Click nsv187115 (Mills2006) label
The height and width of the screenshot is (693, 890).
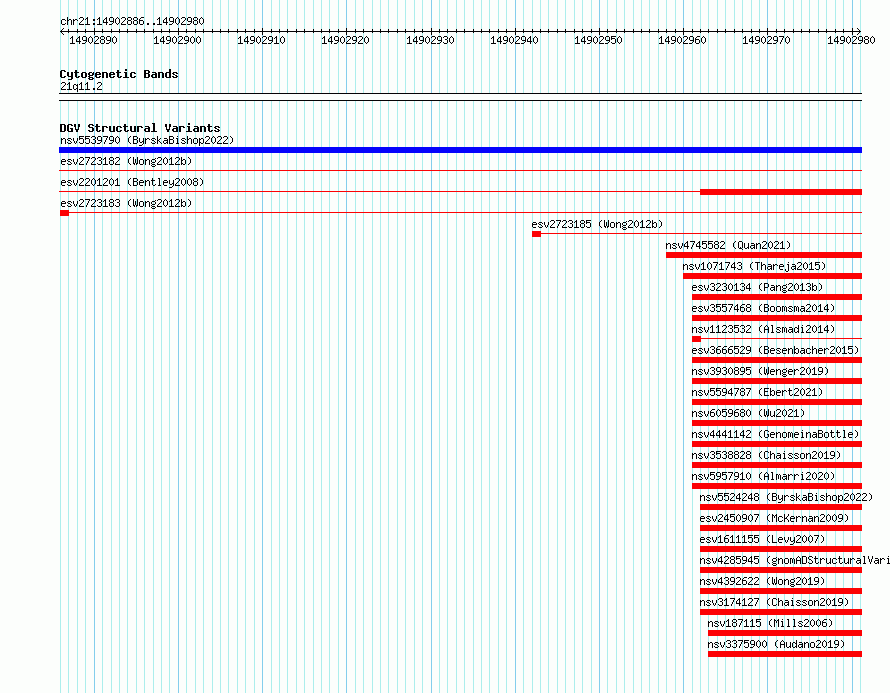coord(770,623)
